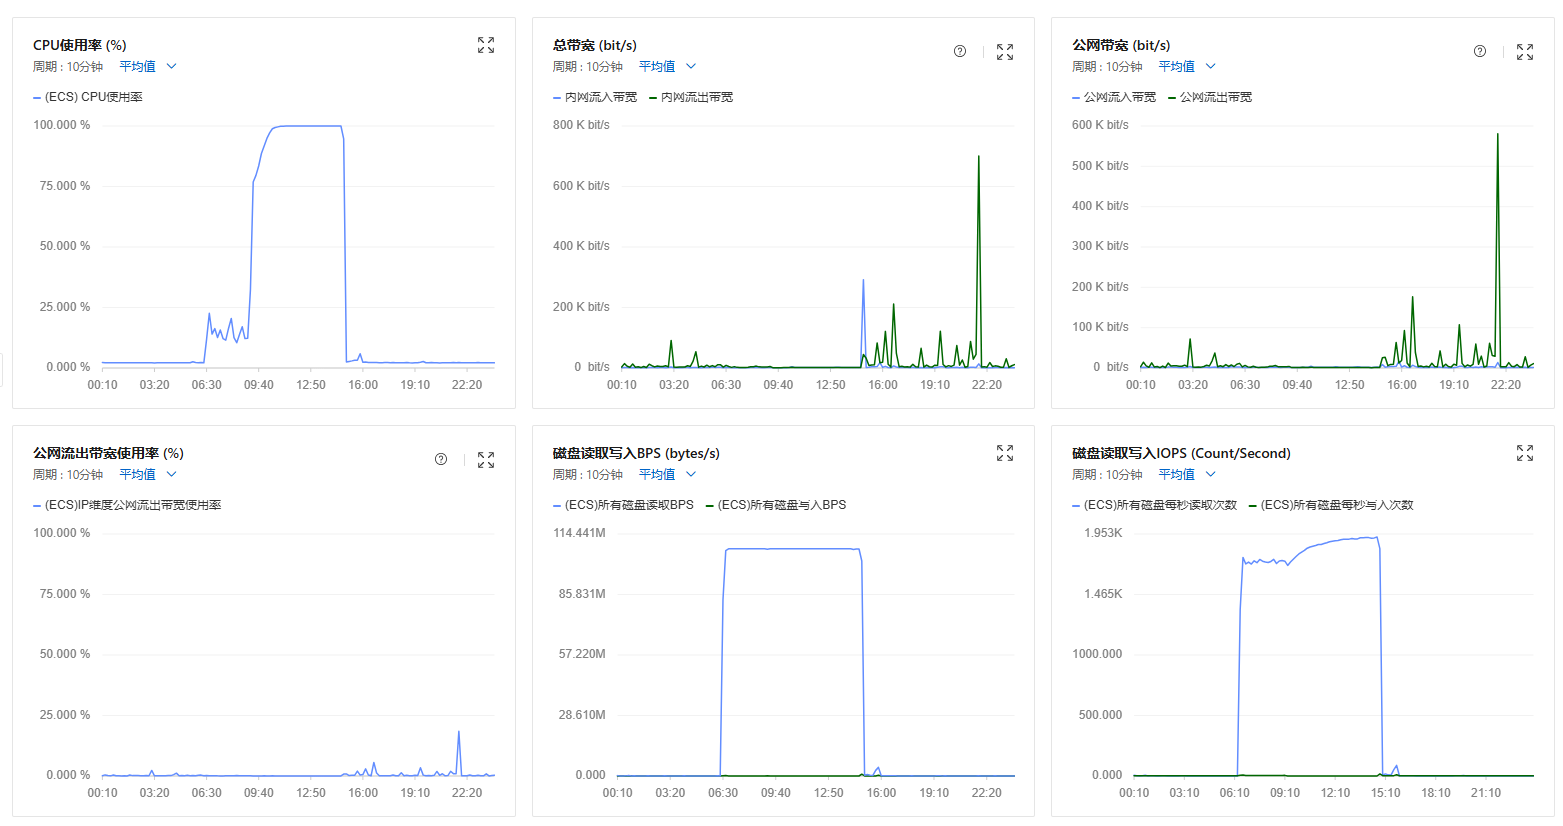The height and width of the screenshot is (826, 1563).
Task: Expand the 磁盘读取写入BPS chart to fullscreen
Action: tap(1005, 453)
